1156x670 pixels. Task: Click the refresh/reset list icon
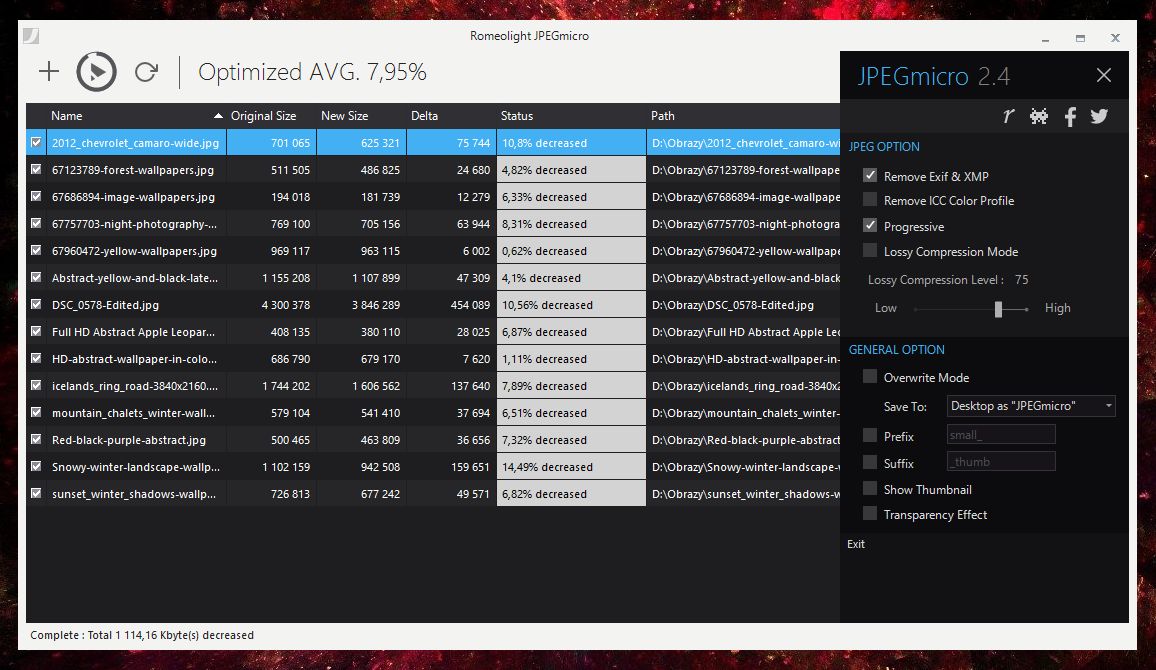click(x=146, y=71)
